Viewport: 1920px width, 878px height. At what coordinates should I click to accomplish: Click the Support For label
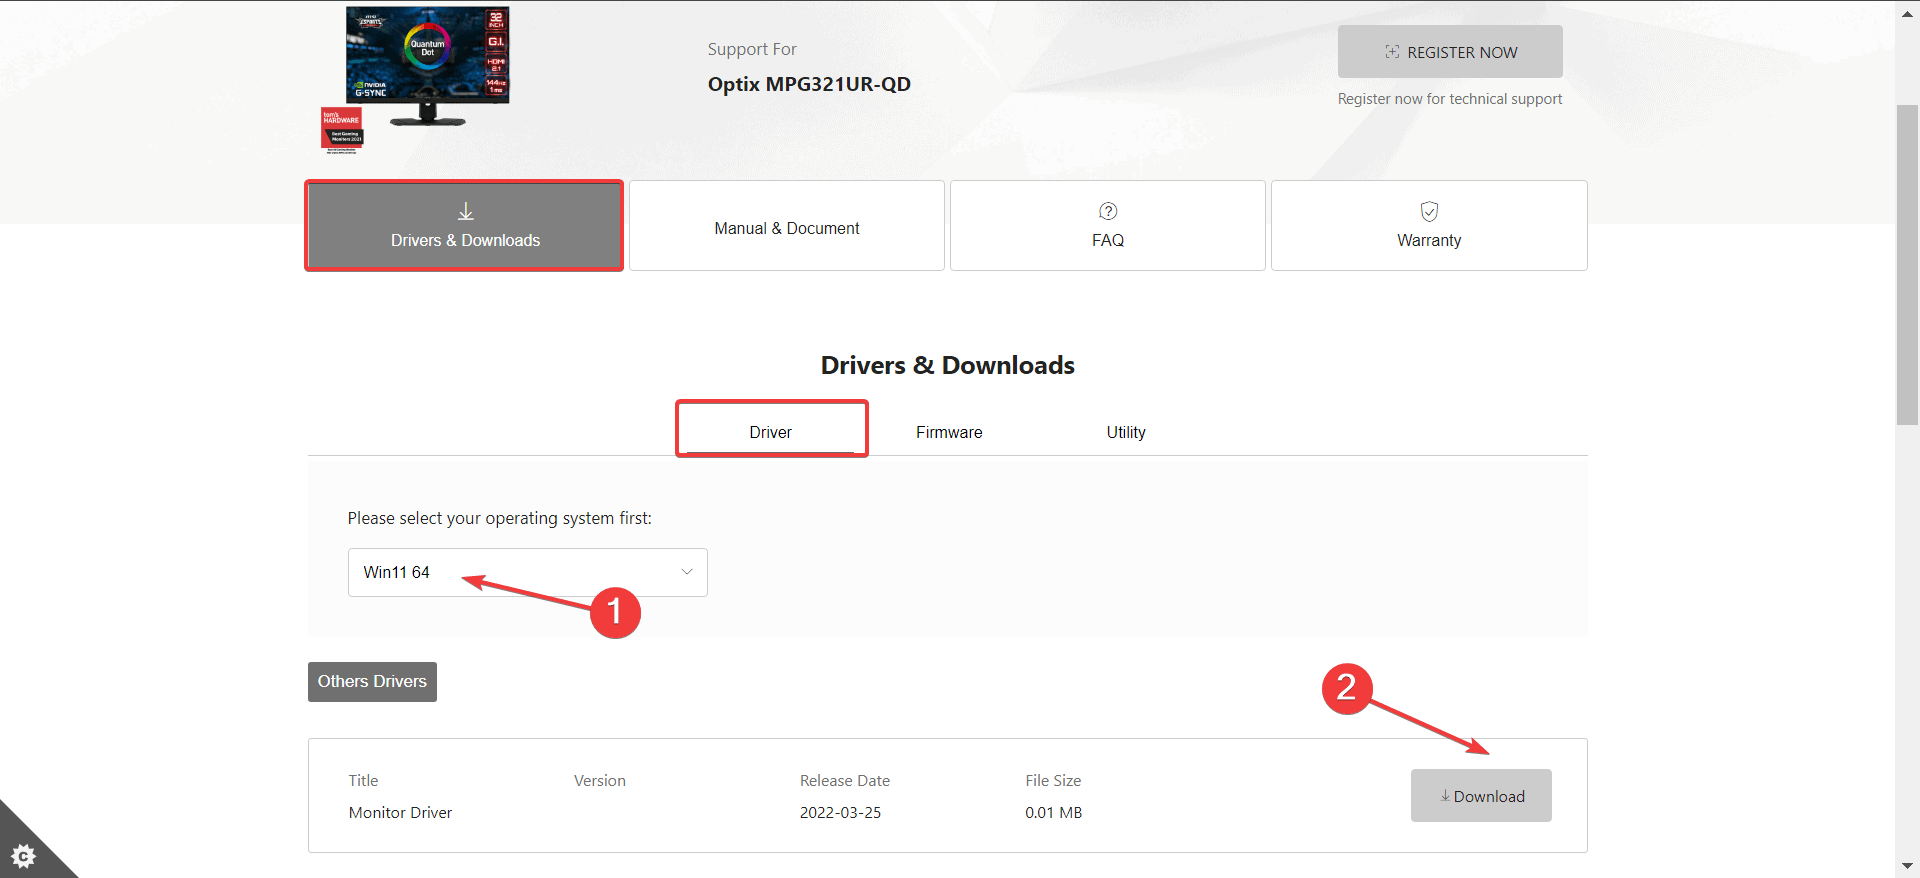click(752, 49)
